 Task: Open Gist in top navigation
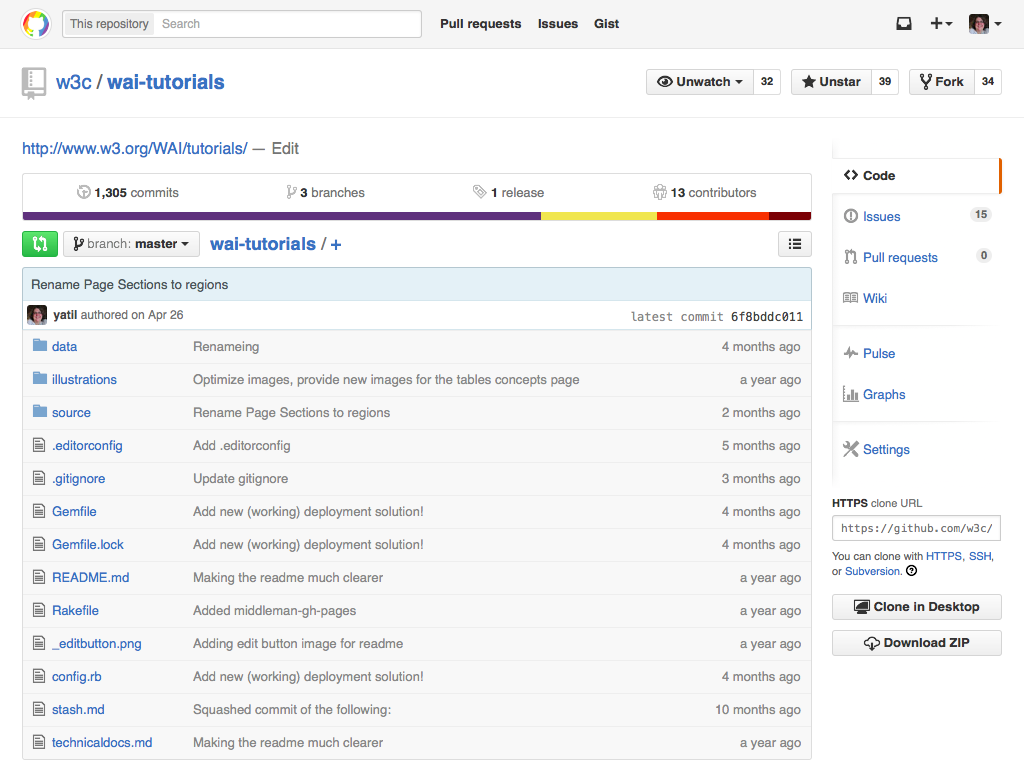click(x=606, y=24)
